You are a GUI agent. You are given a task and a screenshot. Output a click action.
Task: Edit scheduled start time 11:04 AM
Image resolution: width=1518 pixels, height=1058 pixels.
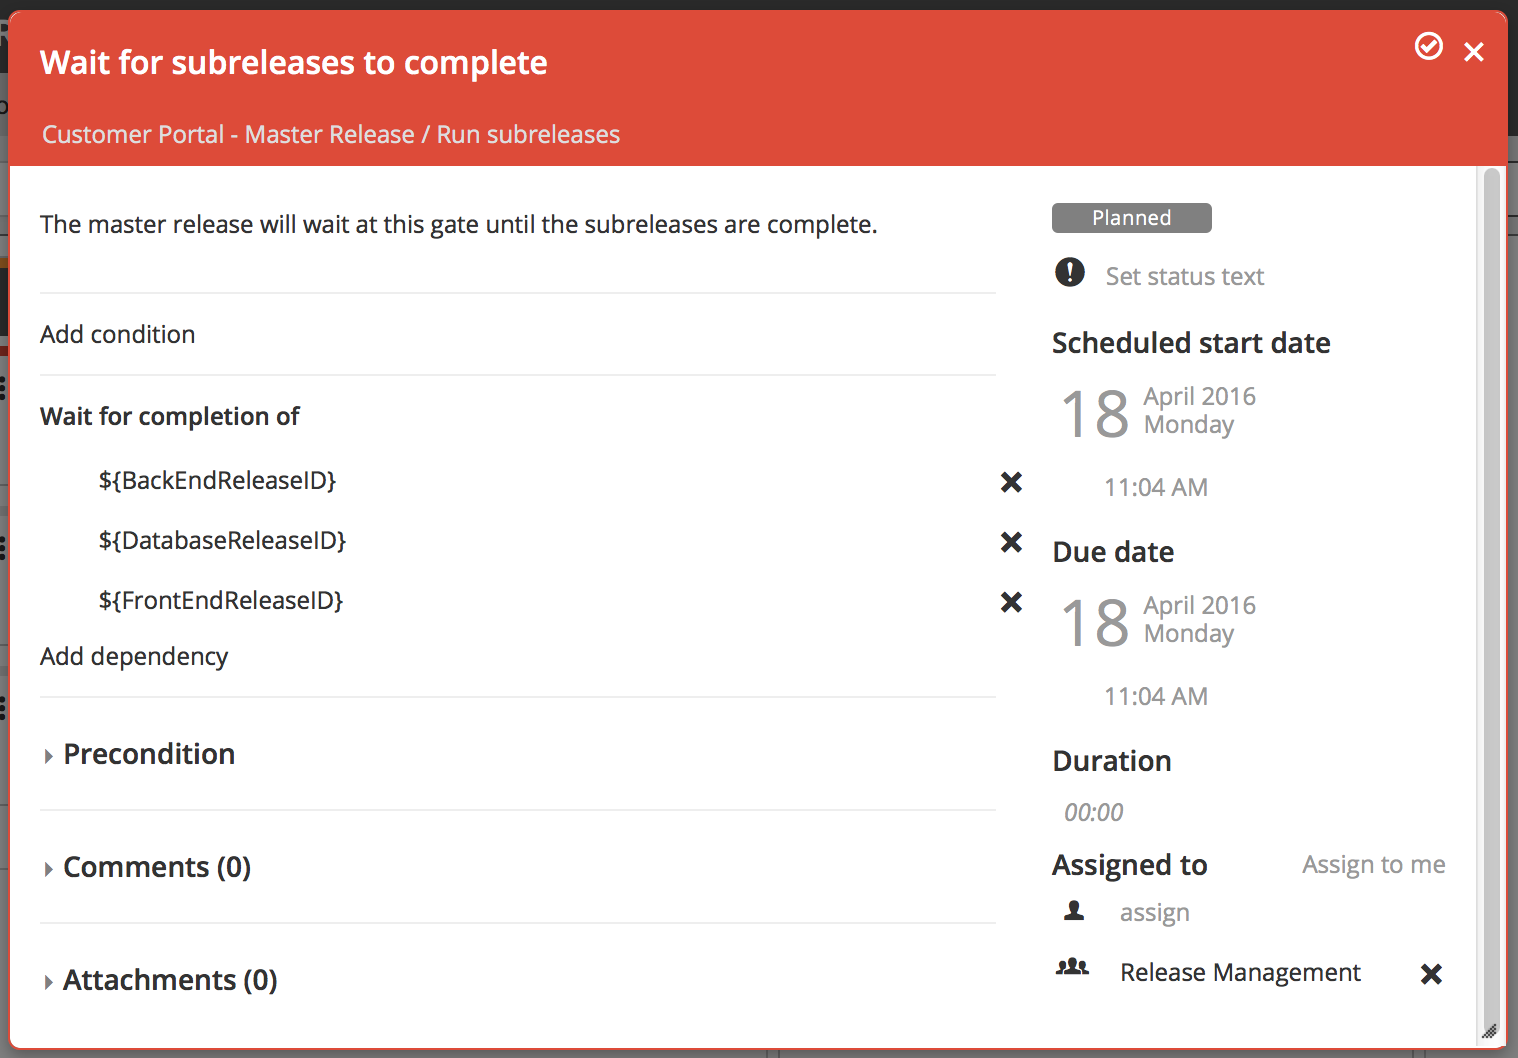pyautogui.click(x=1156, y=487)
